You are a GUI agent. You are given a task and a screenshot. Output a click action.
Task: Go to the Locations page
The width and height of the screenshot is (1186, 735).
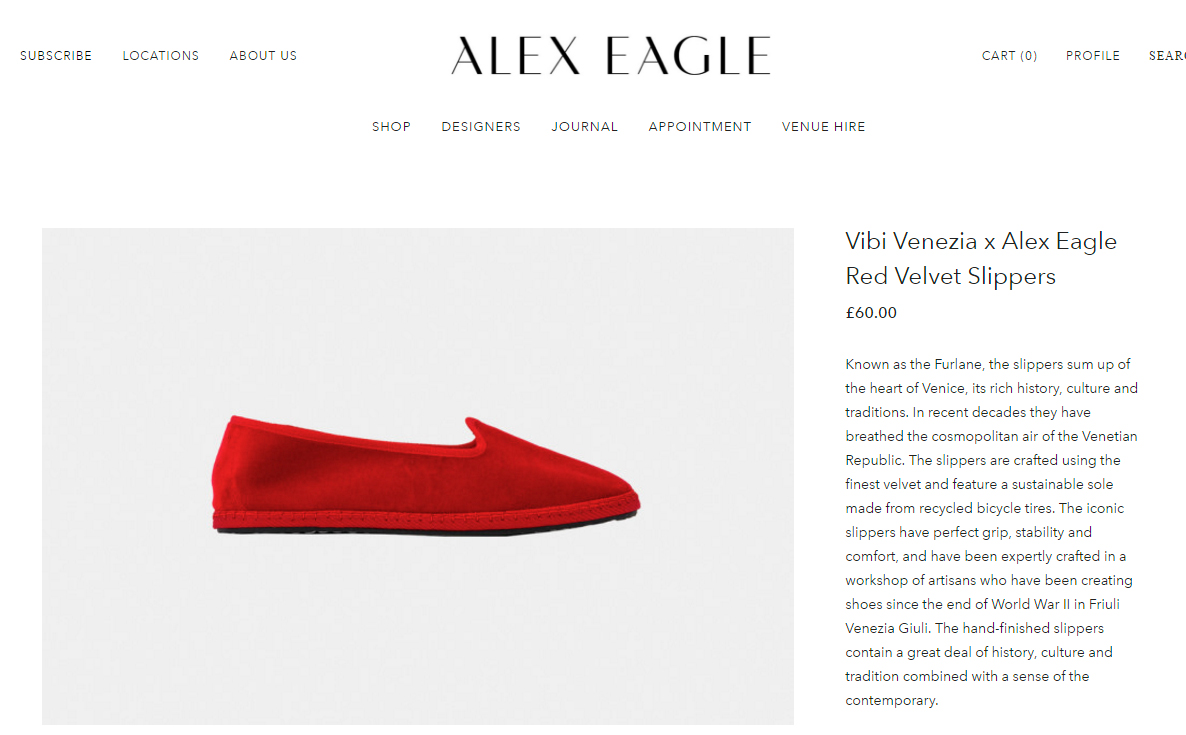point(160,56)
